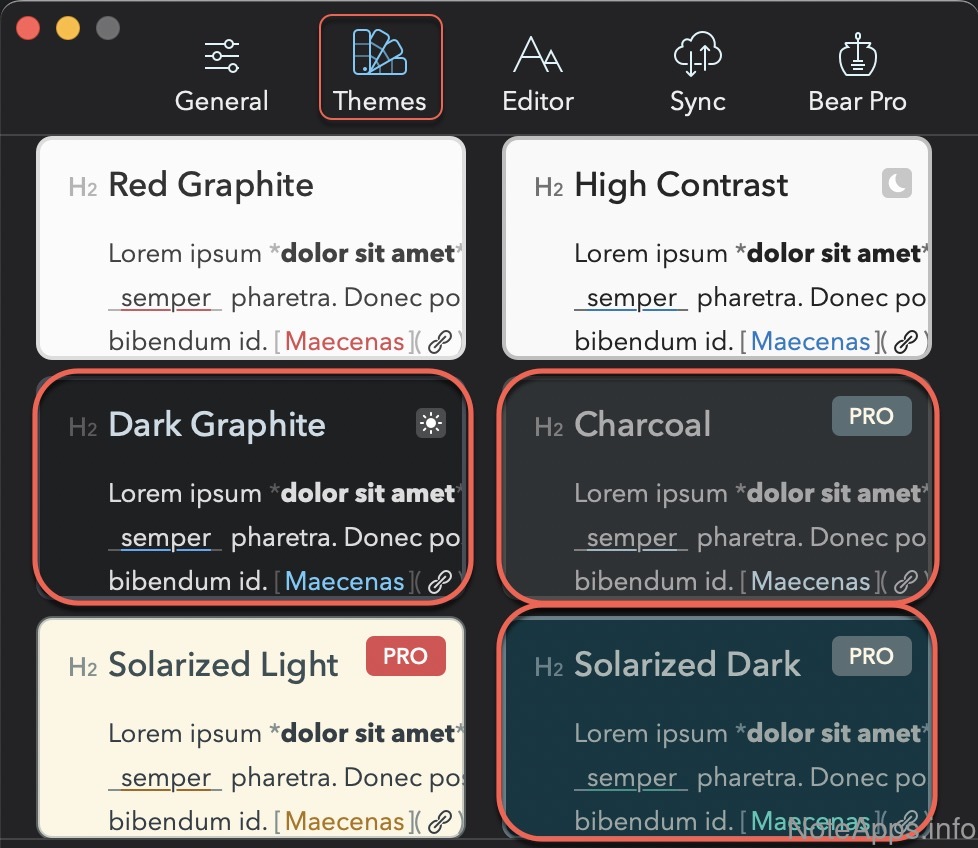Click the blue Maecenas link in High Contrast
The width and height of the screenshot is (978, 848).
pyautogui.click(x=810, y=342)
